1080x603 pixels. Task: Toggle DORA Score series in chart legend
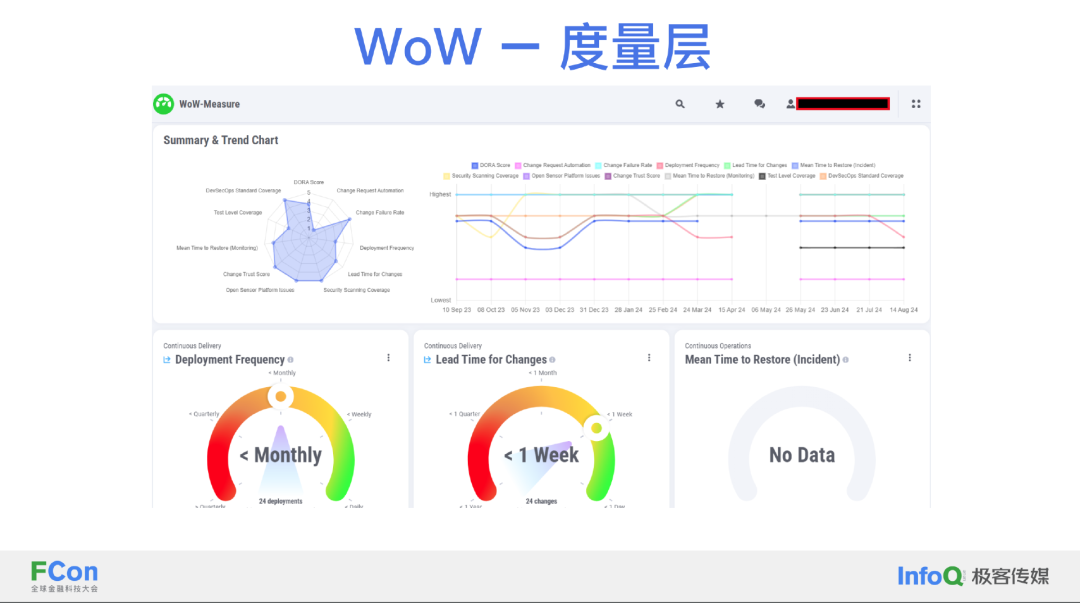pos(491,165)
